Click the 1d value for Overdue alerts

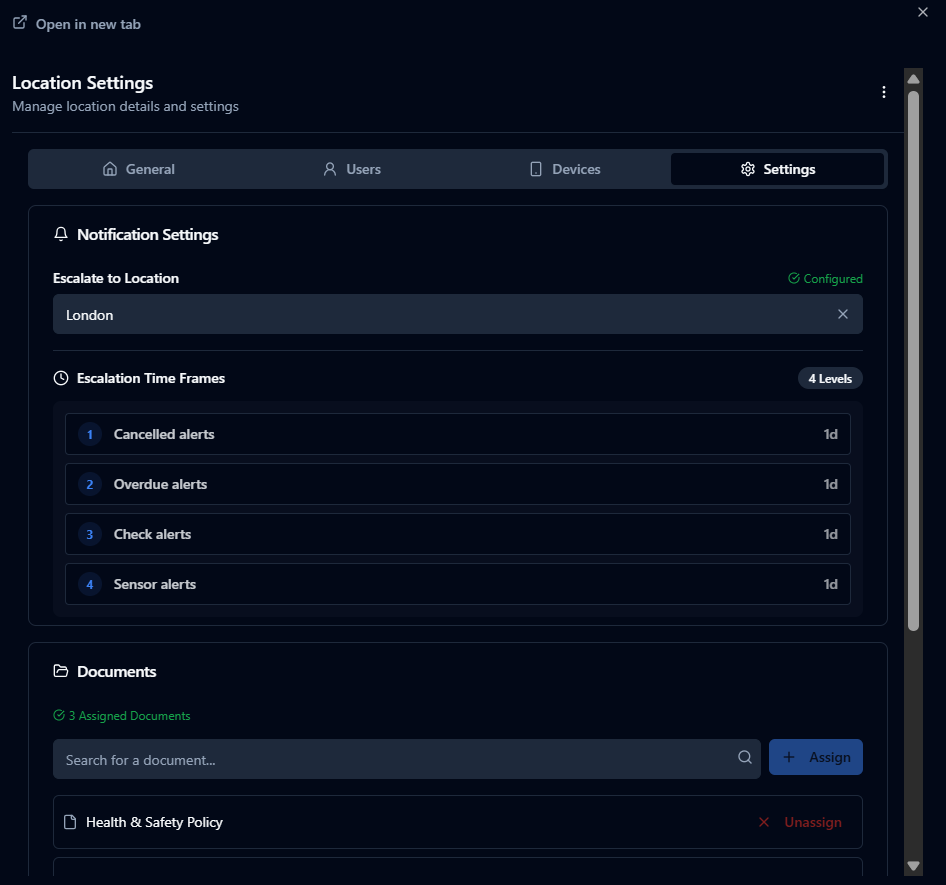tap(830, 484)
